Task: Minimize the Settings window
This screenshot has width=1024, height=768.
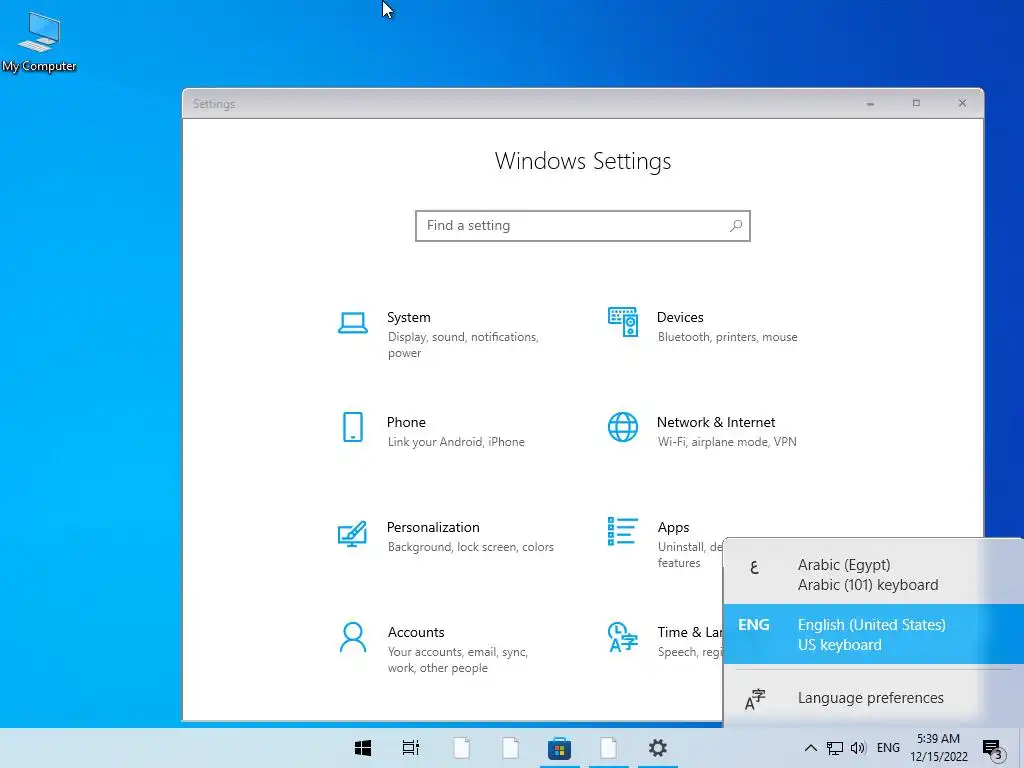Action: tap(871, 103)
